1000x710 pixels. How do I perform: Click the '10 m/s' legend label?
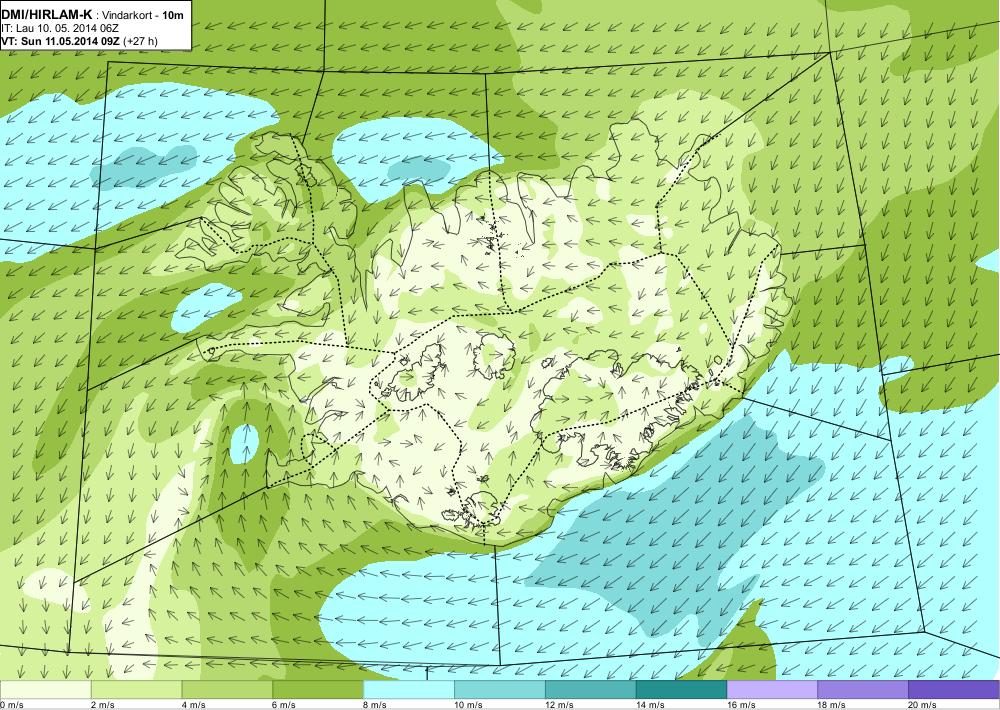[469, 705]
